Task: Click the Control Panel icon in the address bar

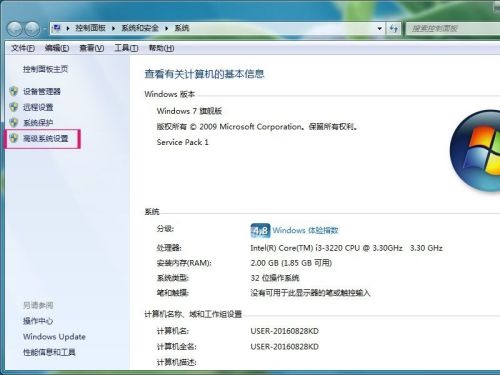Action: (57, 28)
